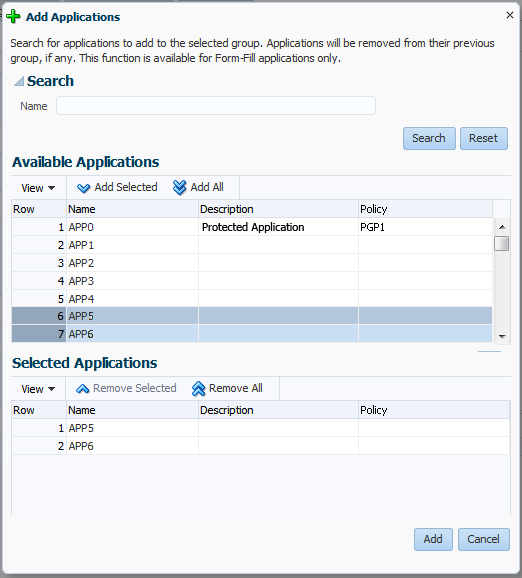Click the Add button at bottom
522x578 pixels.
pos(433,539)
